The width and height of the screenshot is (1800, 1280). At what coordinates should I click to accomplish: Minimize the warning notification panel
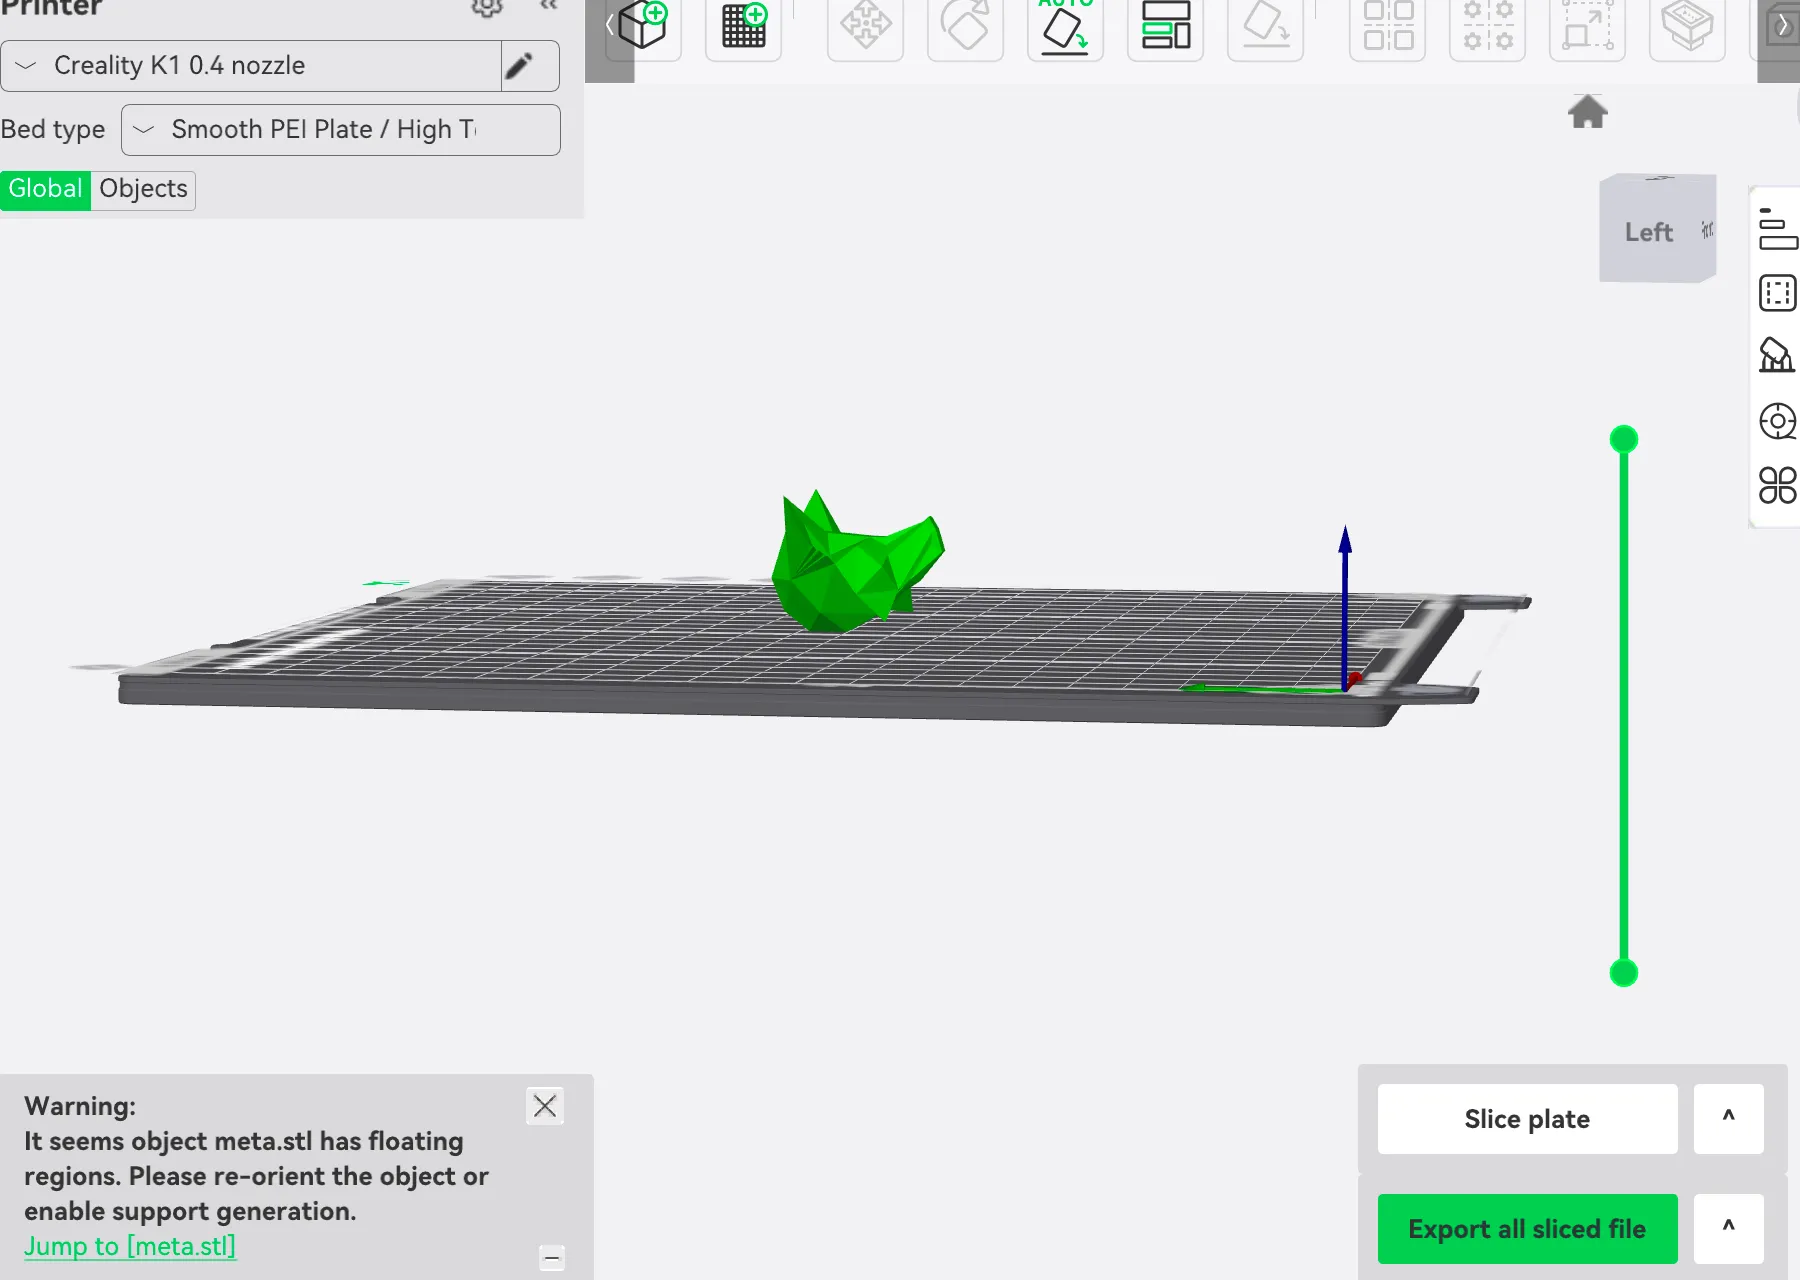[x=552, y=1257]
